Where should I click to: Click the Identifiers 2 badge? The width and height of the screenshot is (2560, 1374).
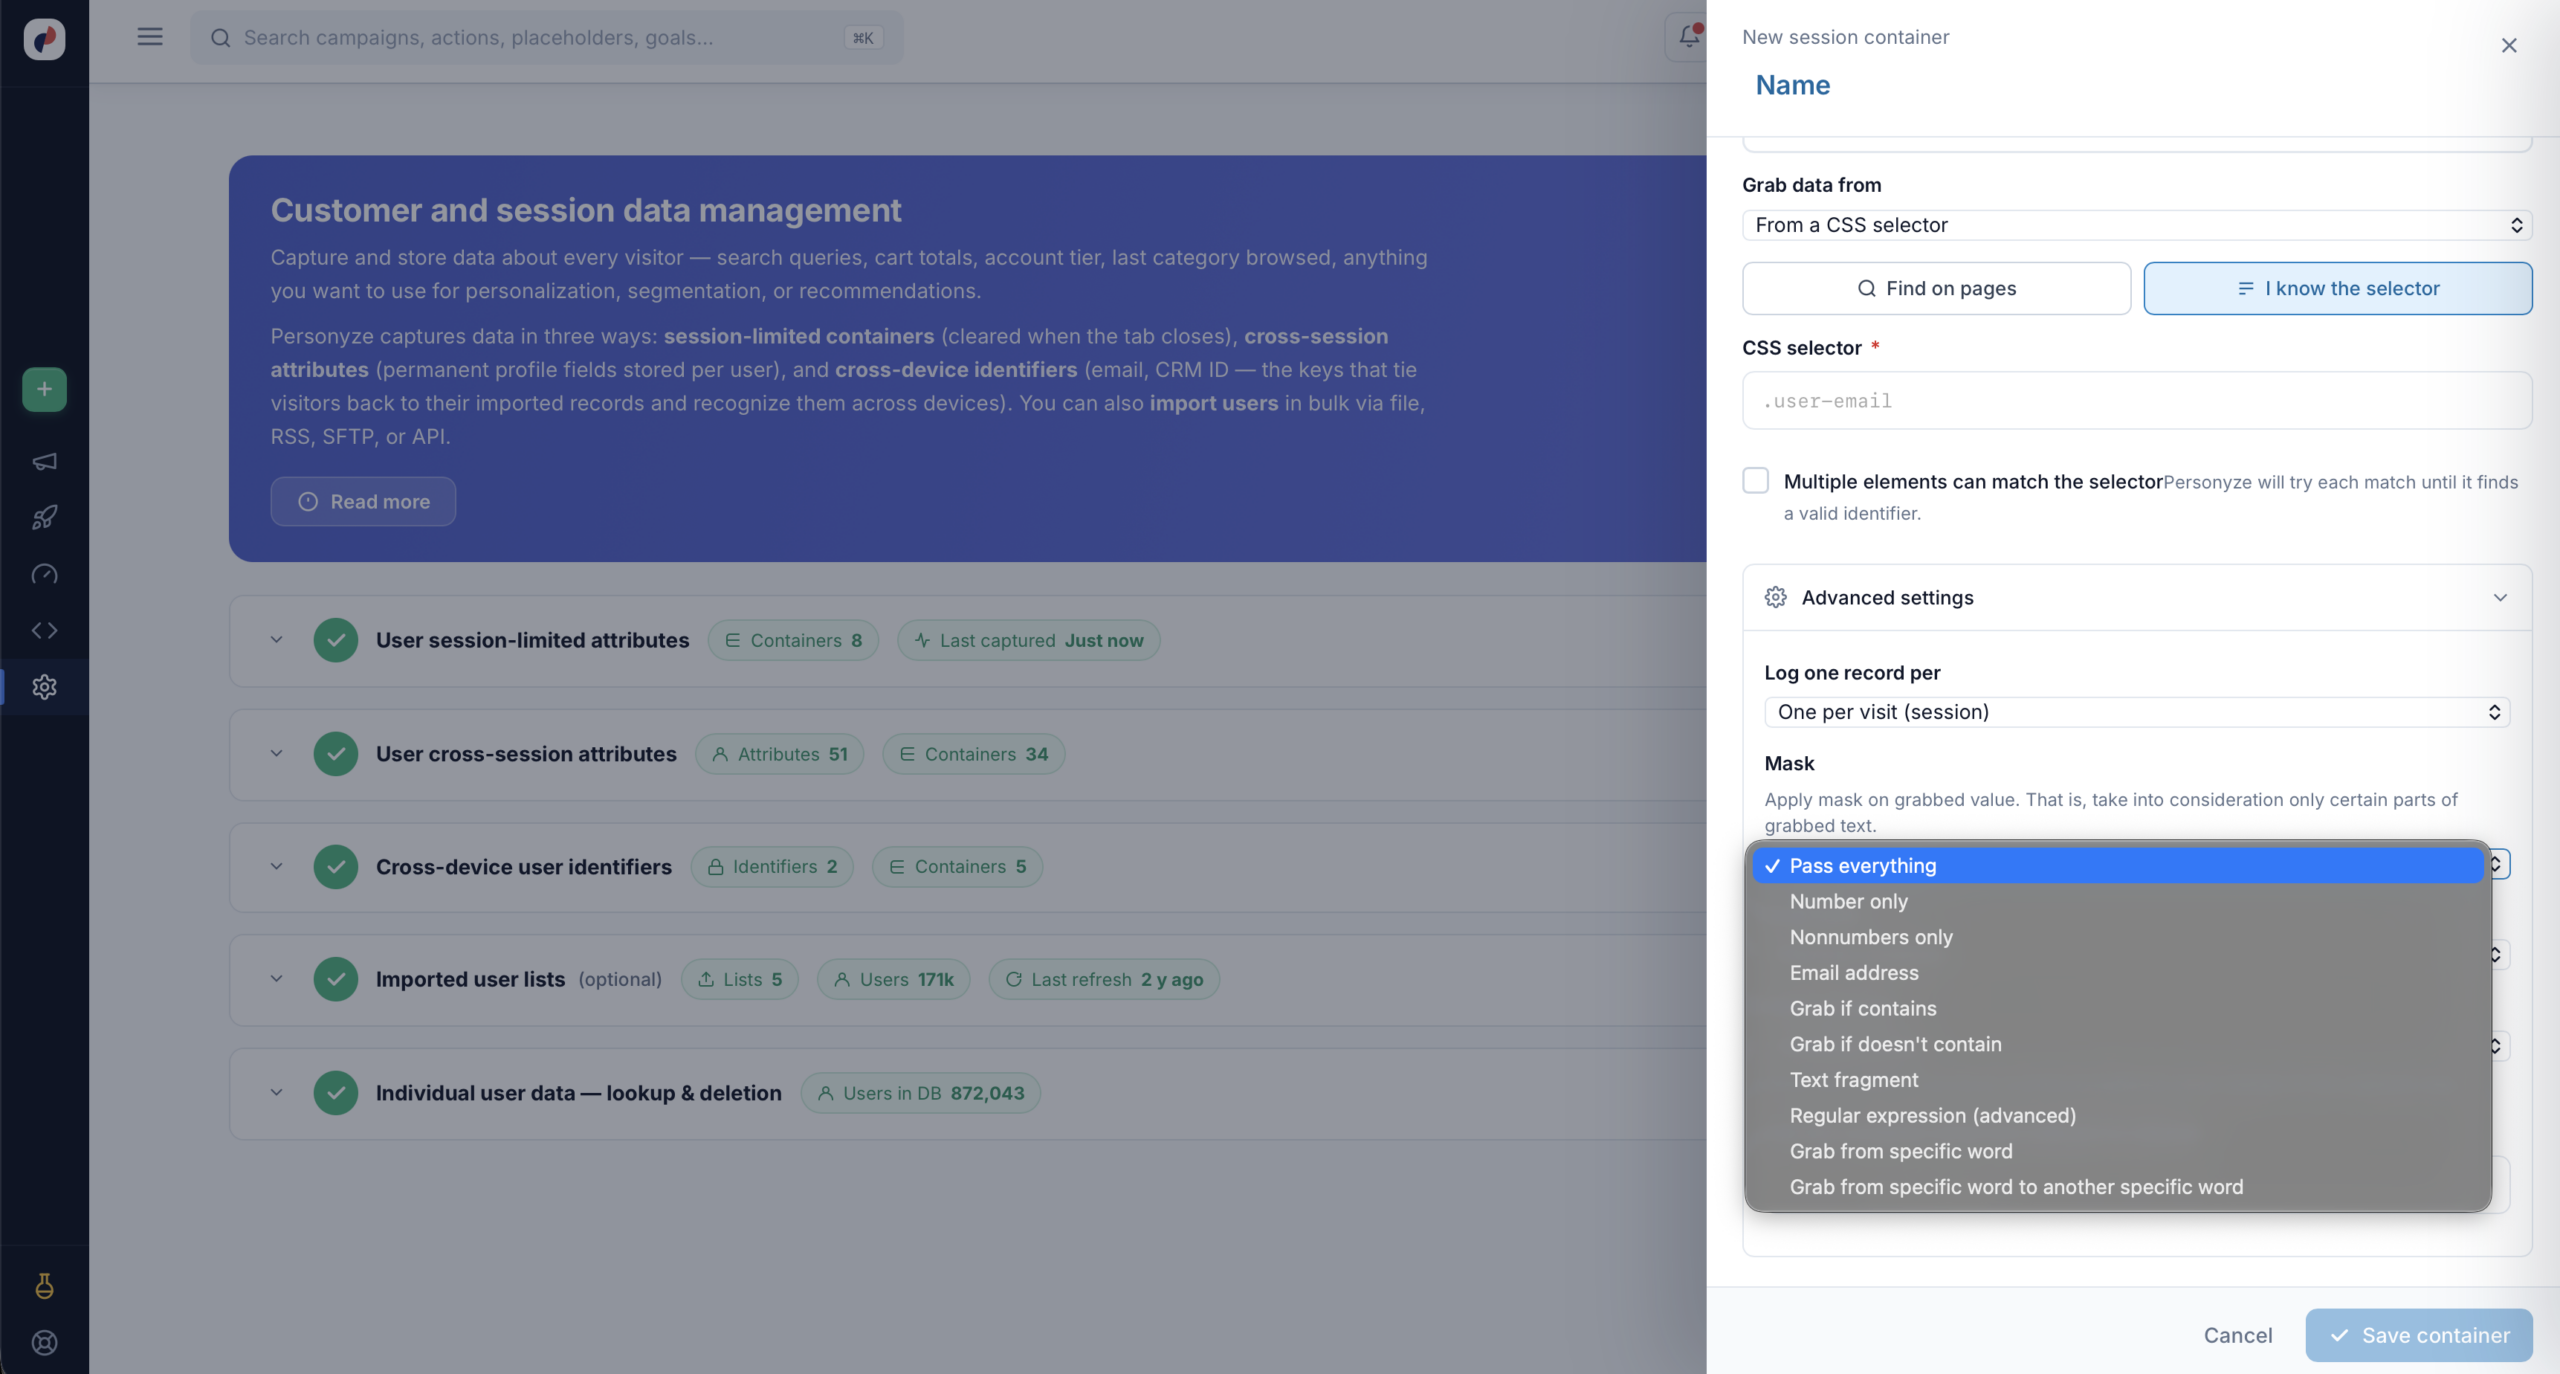click(771, 866)
